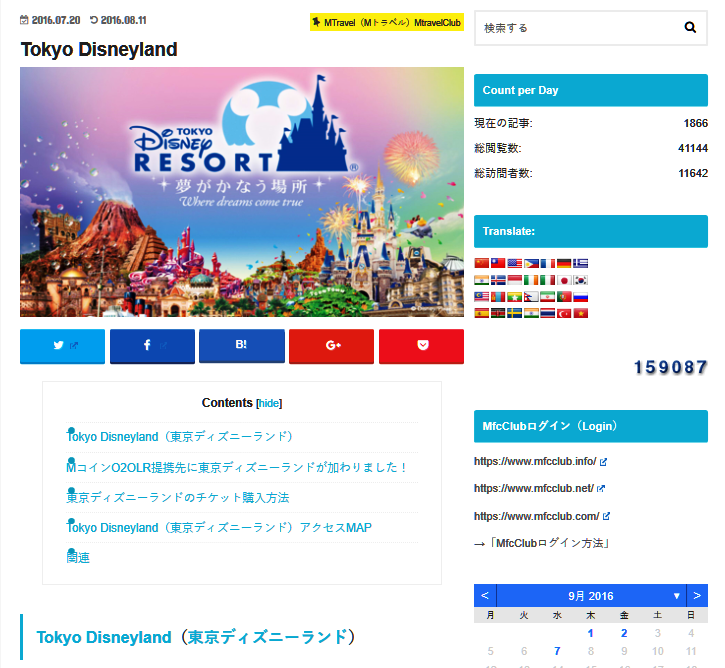This screenshot has width=725, height=668.
Task: Translate page using Malaysia flag
Action: [x=482, y=297]
